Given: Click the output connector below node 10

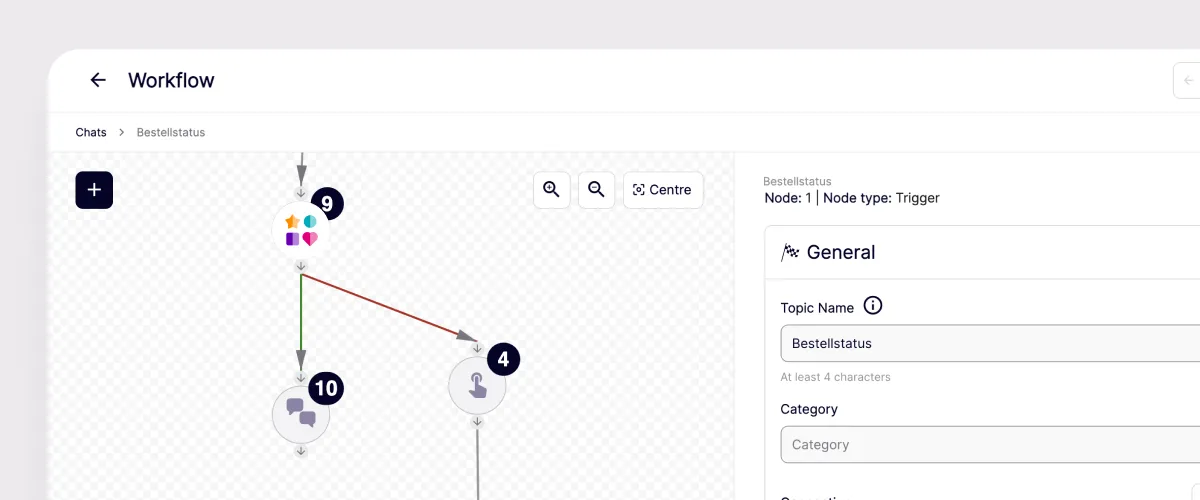Looking at the screenshot, I should (301, 450).
